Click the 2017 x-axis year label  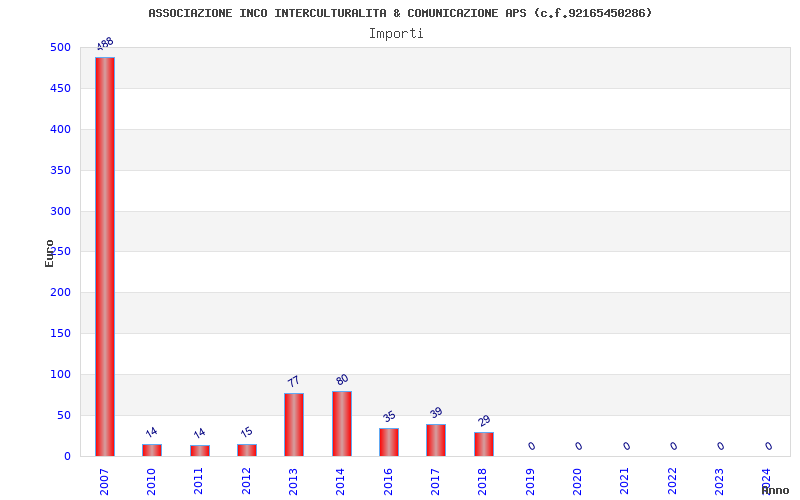pos(435,482)
